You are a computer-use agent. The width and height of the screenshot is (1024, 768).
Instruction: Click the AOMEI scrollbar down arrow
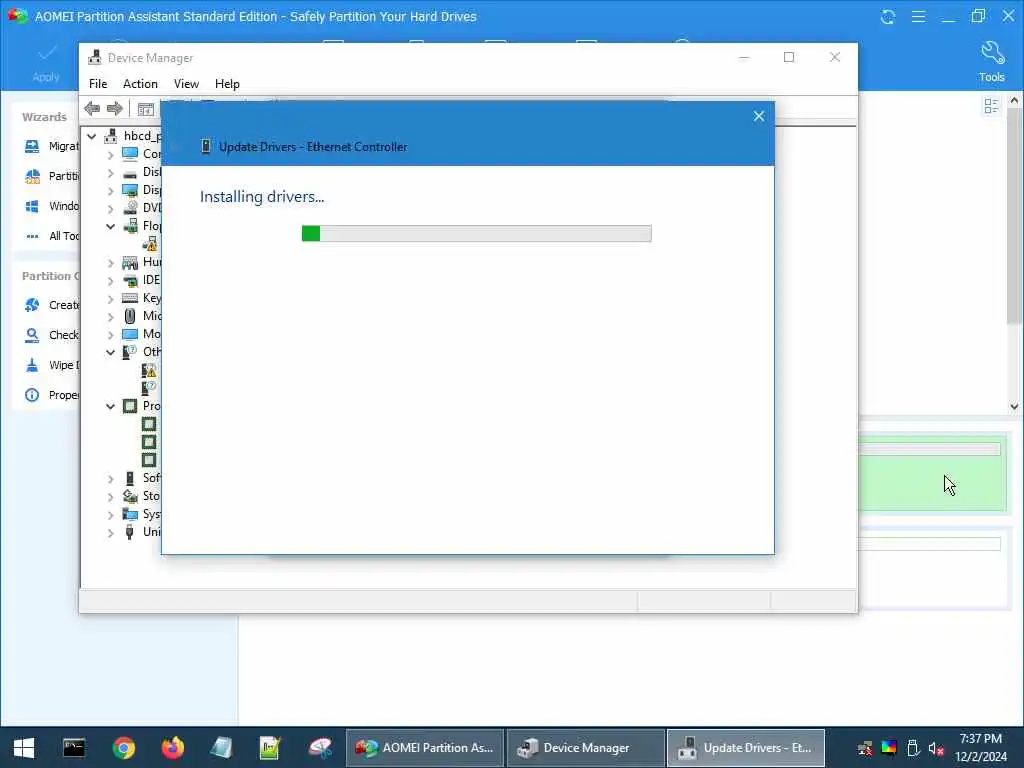[1014, 406]
